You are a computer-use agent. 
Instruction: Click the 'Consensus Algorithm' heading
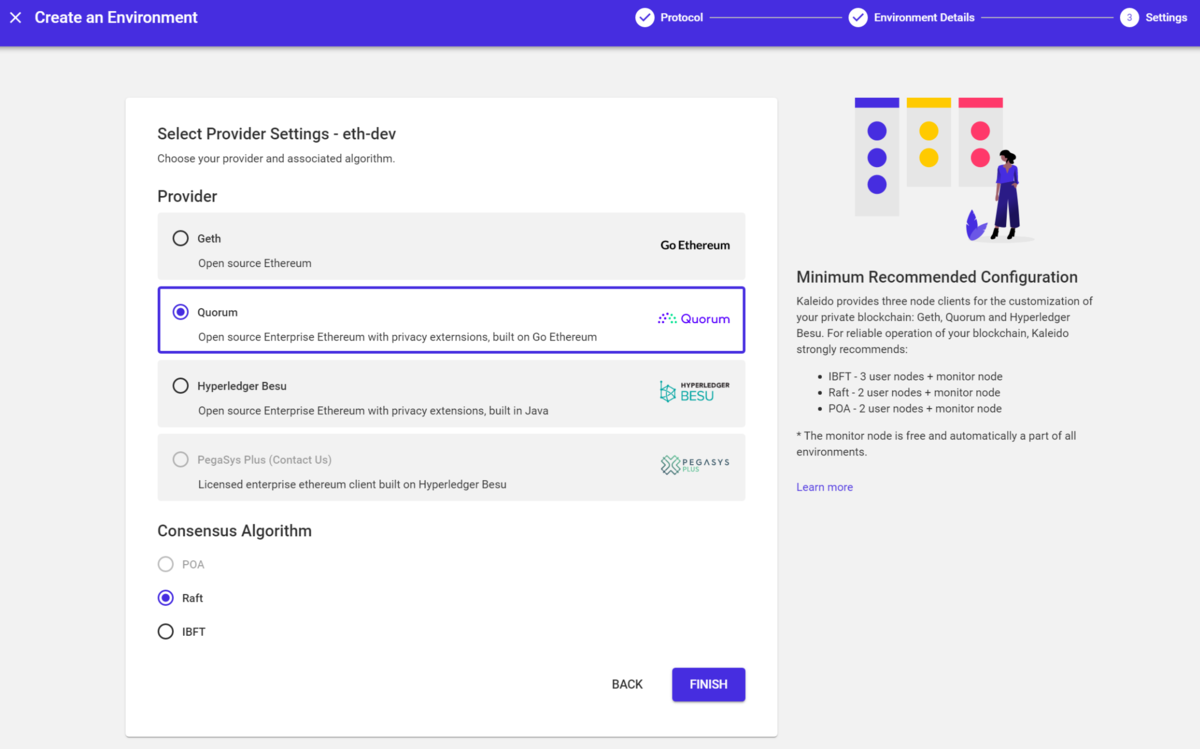(234, 531)
